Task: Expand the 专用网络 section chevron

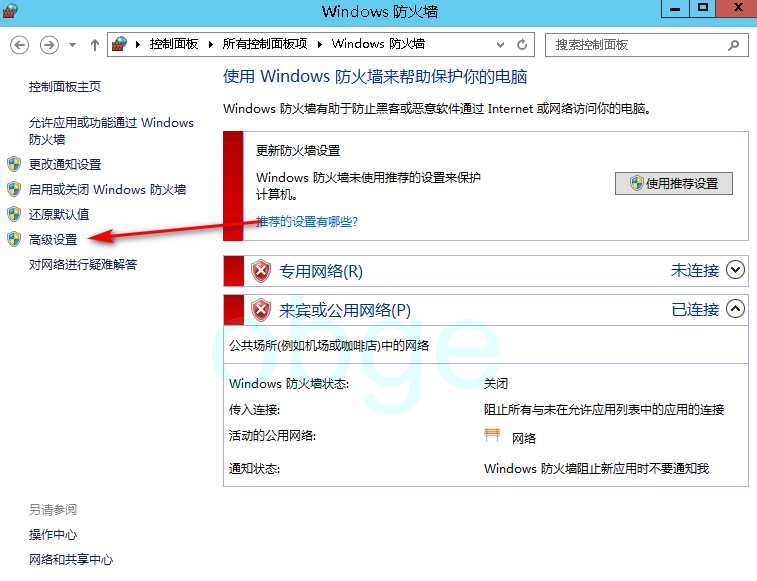Action: click(x=735, y=269)
